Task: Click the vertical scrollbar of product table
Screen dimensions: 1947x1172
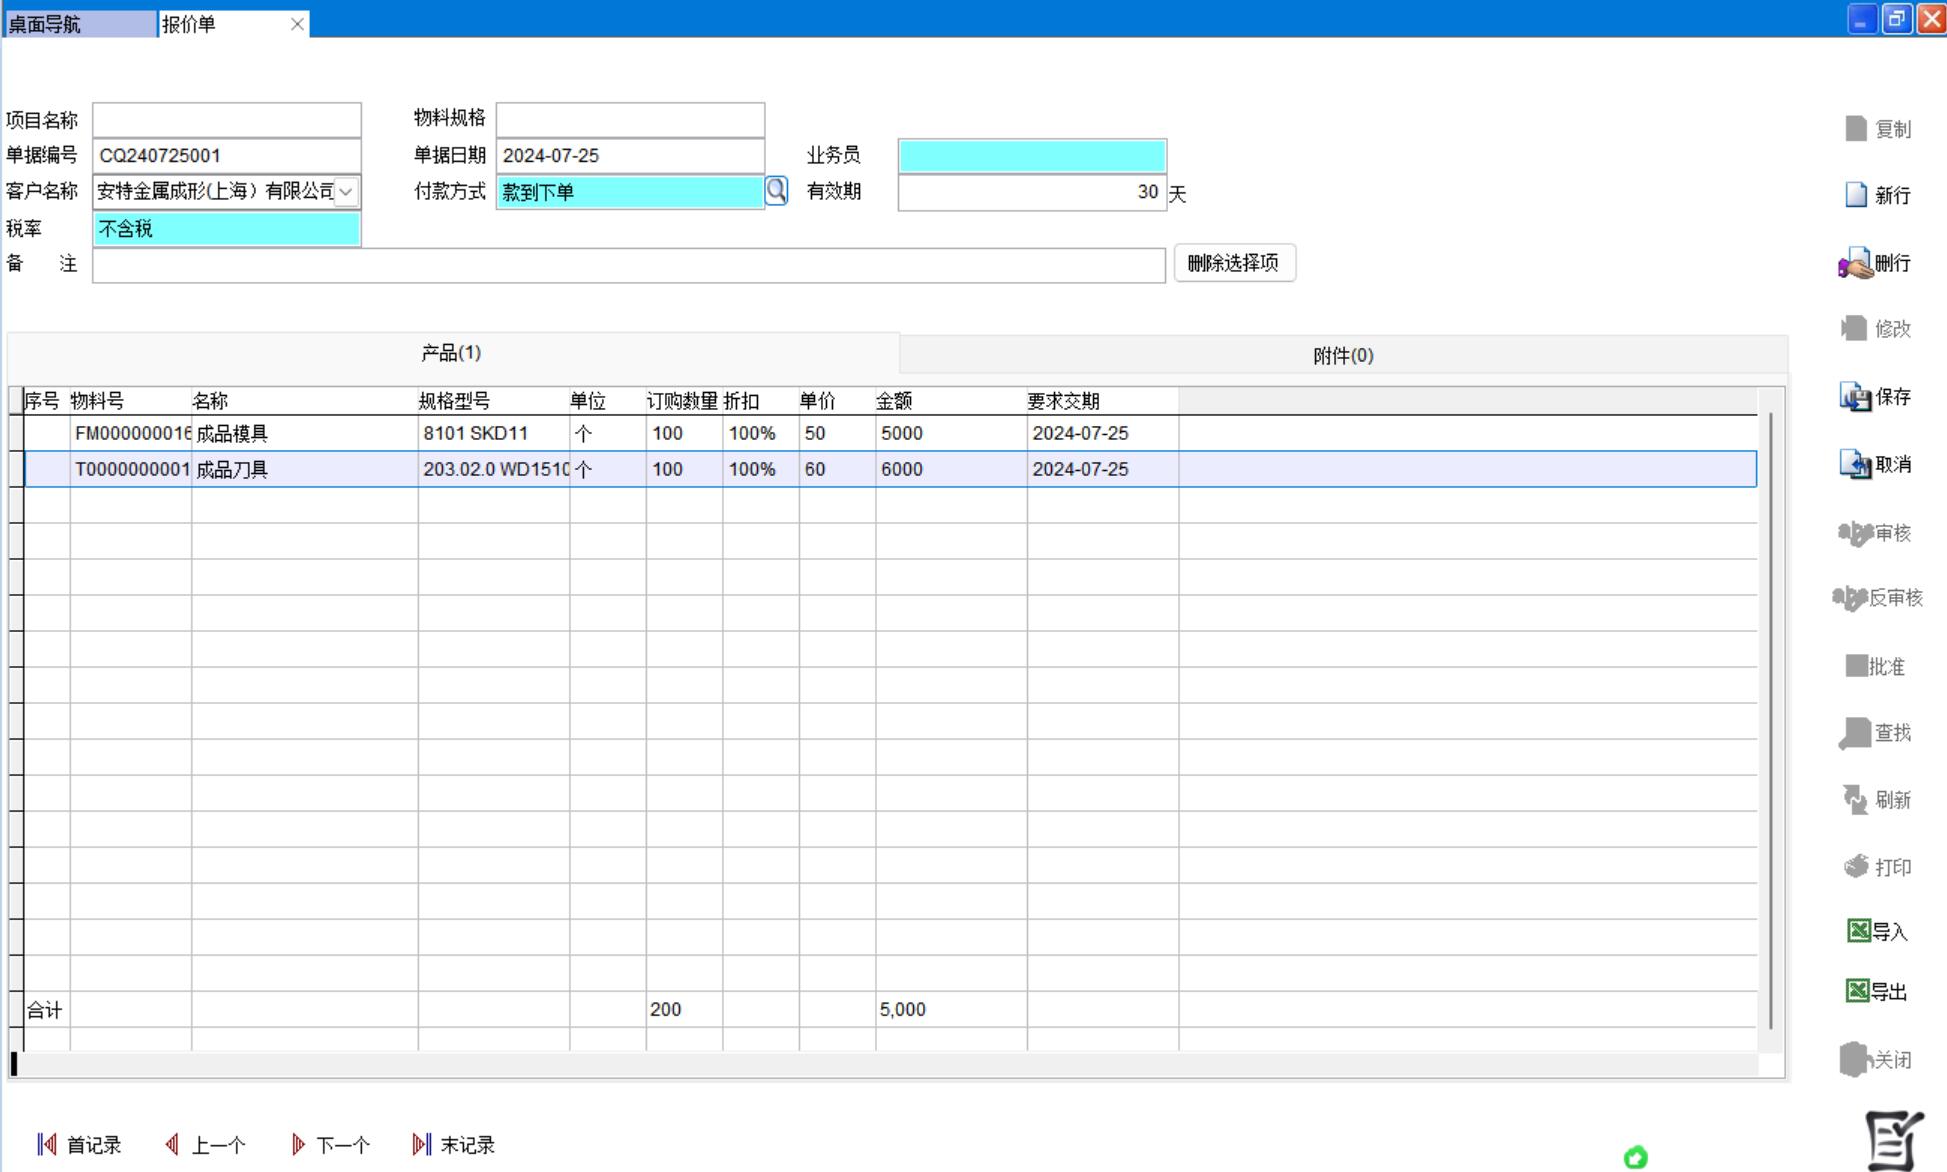Action: click(1771, 720)
